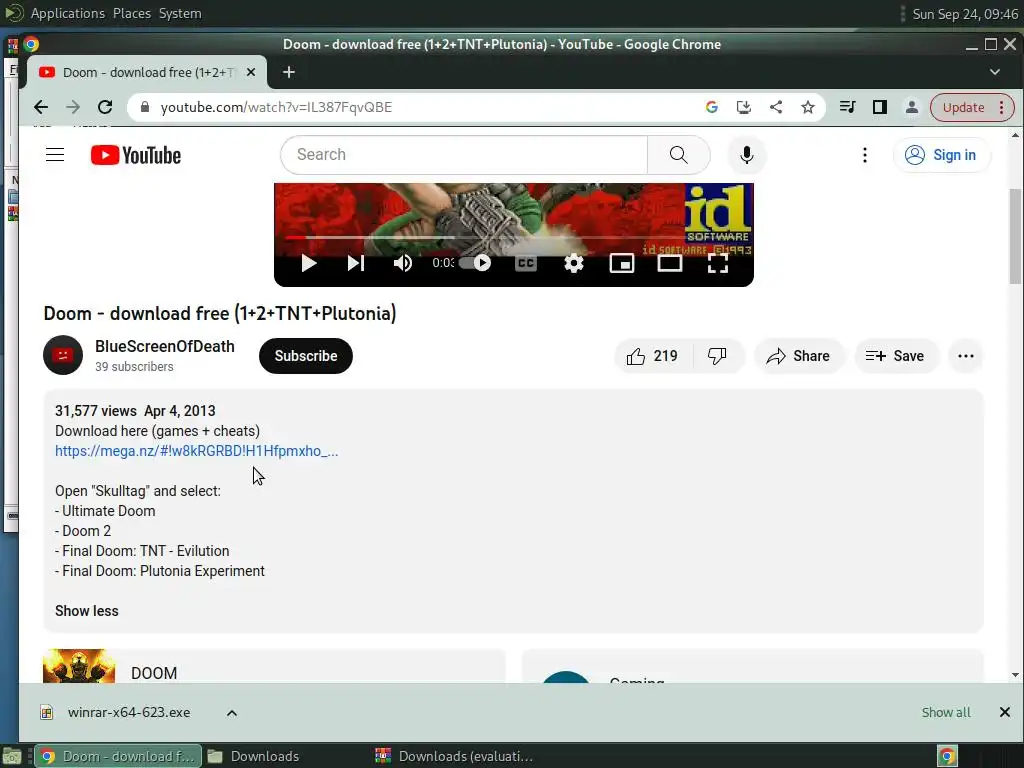Click the URL address bar
Viewport: 1024px width, 768px height.
418,107
